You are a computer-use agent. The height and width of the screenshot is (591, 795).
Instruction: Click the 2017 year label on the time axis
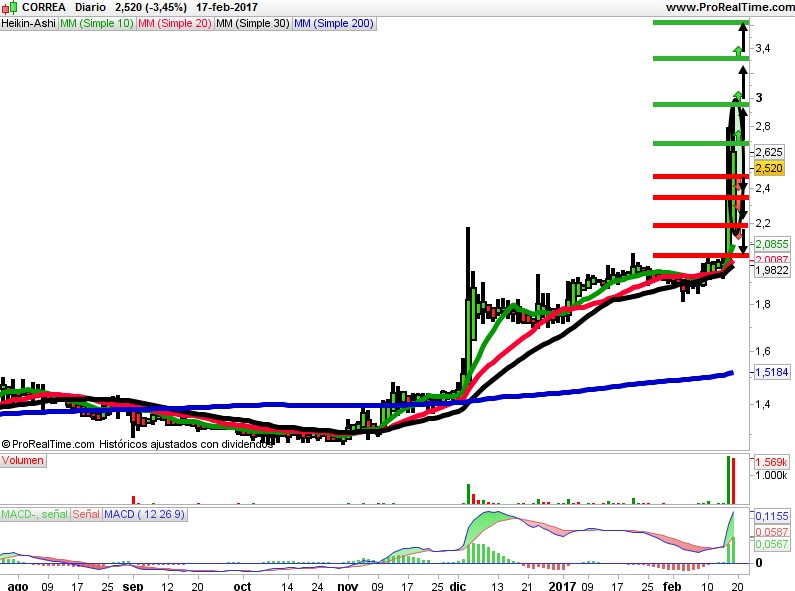pos(562,586)
